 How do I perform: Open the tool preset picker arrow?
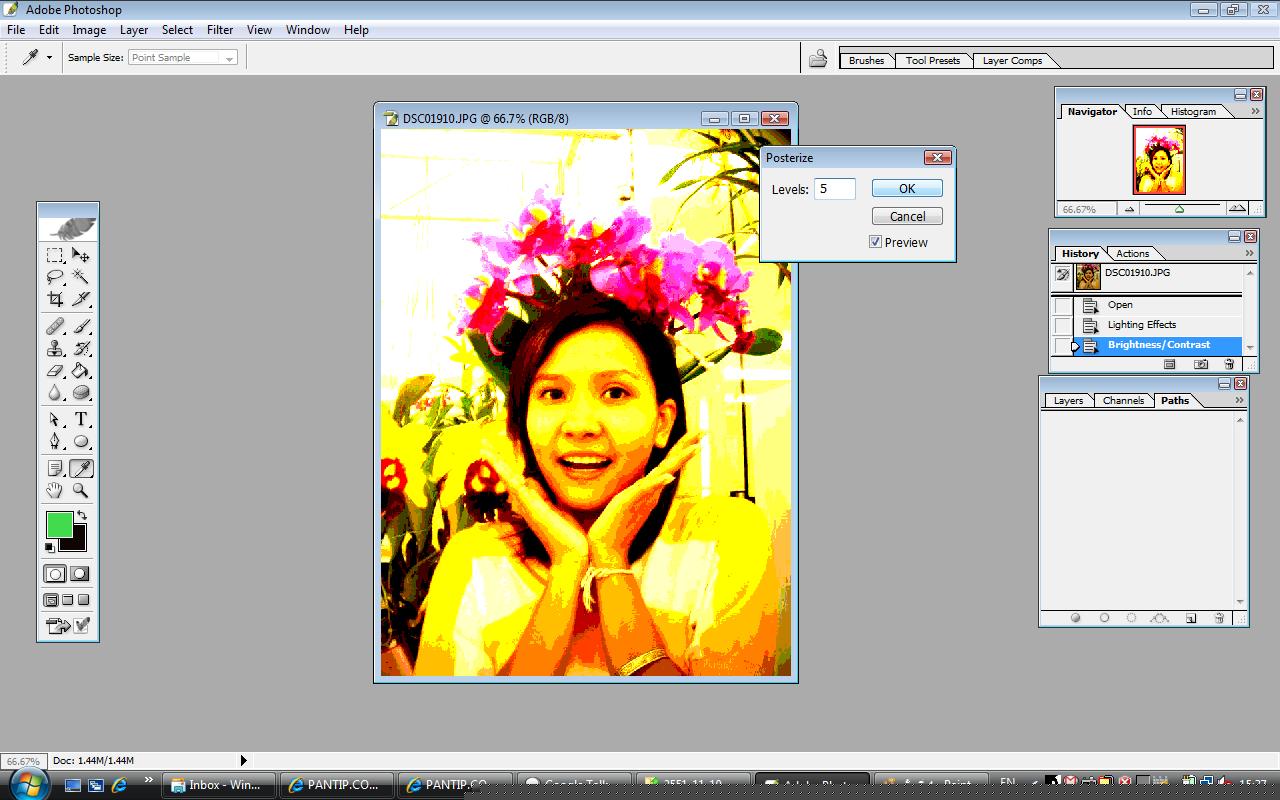(49, 58)
